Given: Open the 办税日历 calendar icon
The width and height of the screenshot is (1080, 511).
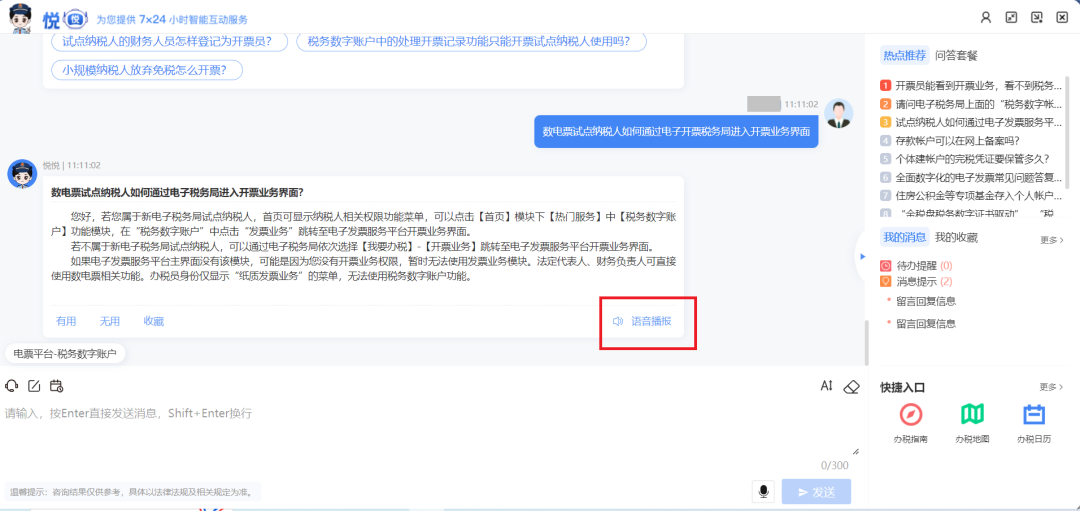Looking at the screenshot, I should pos(1034,415).
